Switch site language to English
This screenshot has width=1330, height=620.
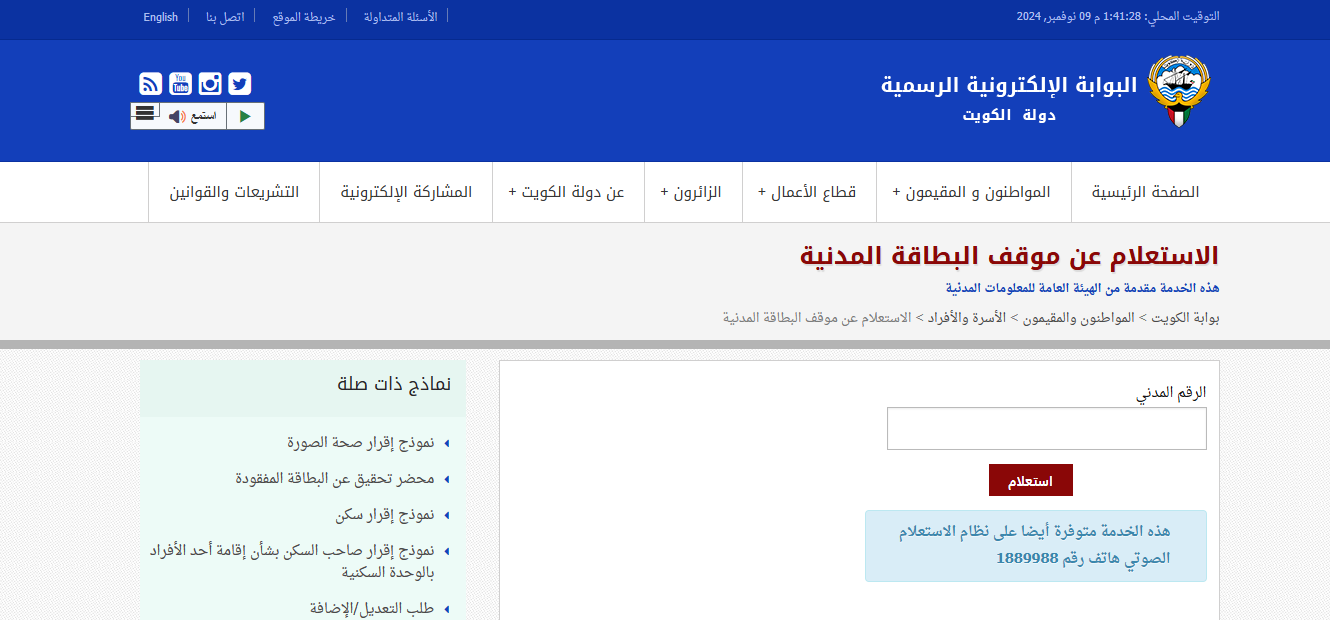[160, 17]
